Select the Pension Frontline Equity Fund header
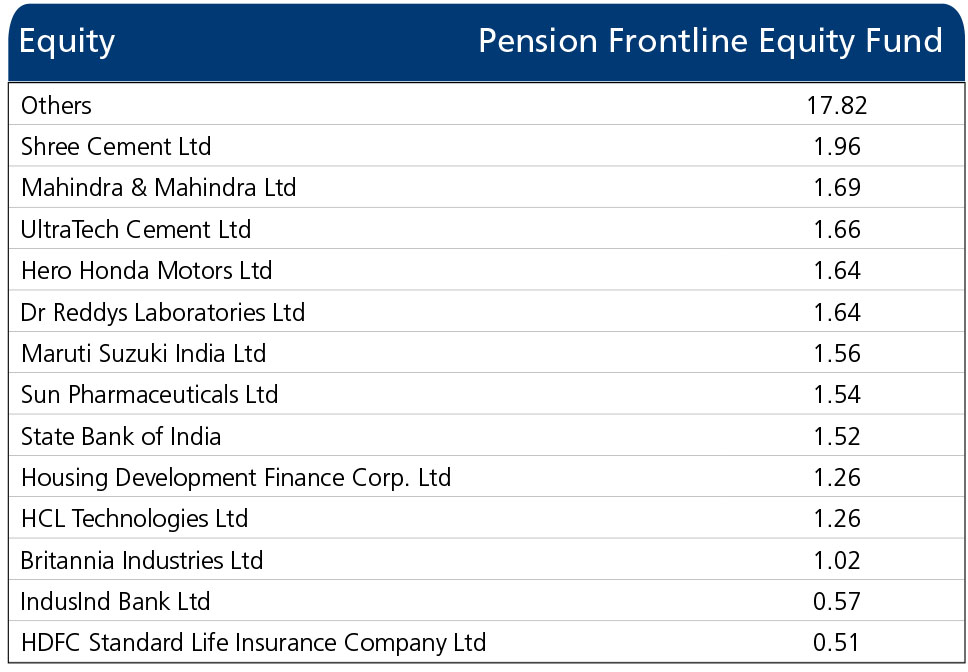This screenshot has width=968, height=672. (711, 41)
